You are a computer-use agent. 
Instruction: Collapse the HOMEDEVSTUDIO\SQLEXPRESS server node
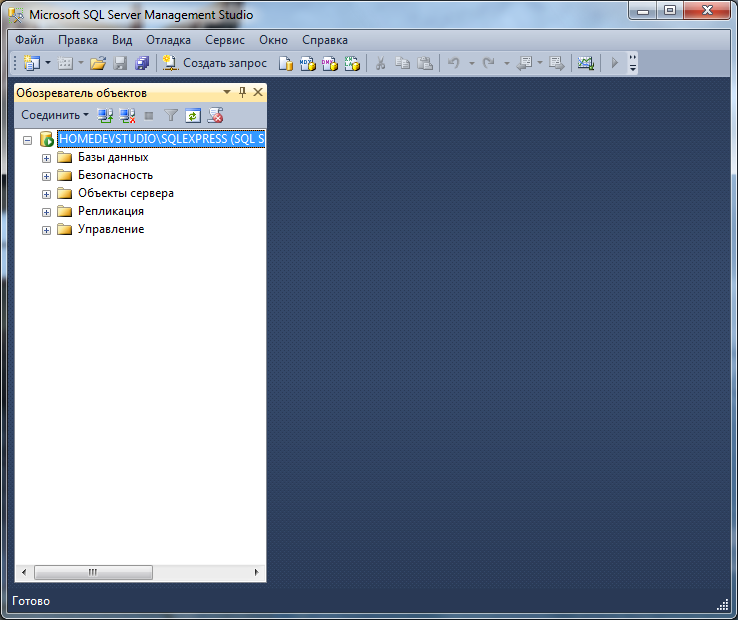coord(28,140)
